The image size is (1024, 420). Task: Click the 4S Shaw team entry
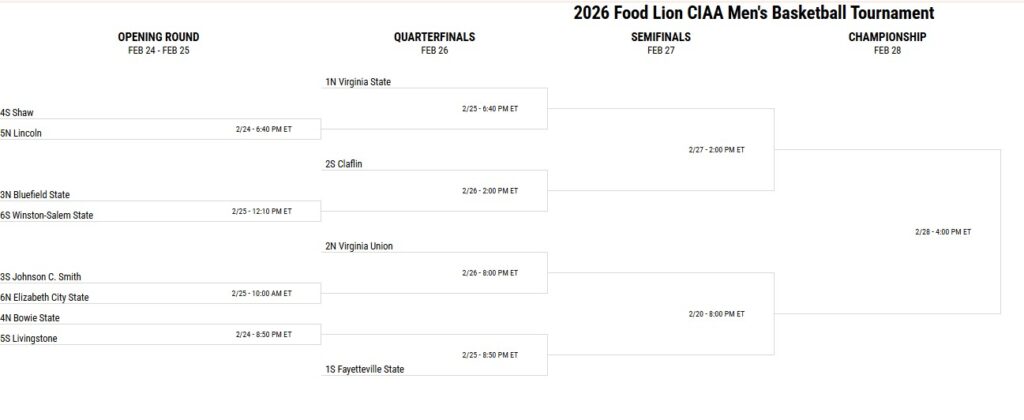[x=18, y=113]
